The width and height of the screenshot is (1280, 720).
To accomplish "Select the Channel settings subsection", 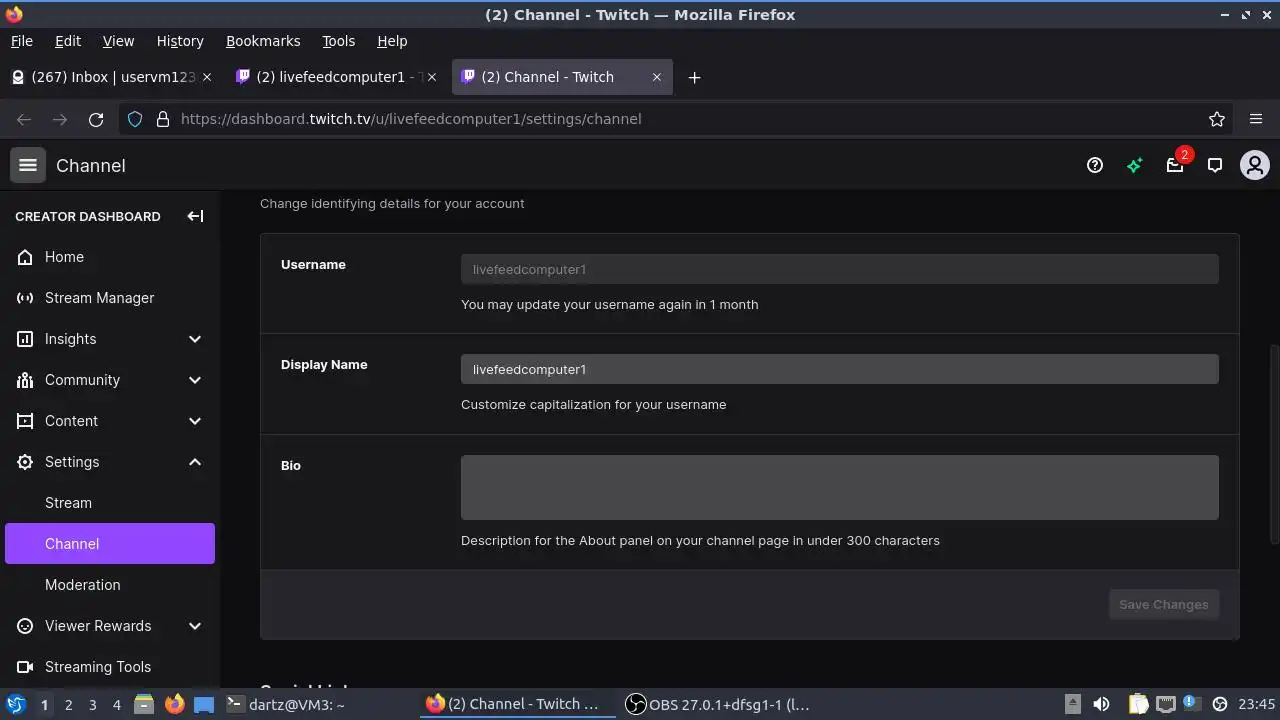I will pos(110,544).
